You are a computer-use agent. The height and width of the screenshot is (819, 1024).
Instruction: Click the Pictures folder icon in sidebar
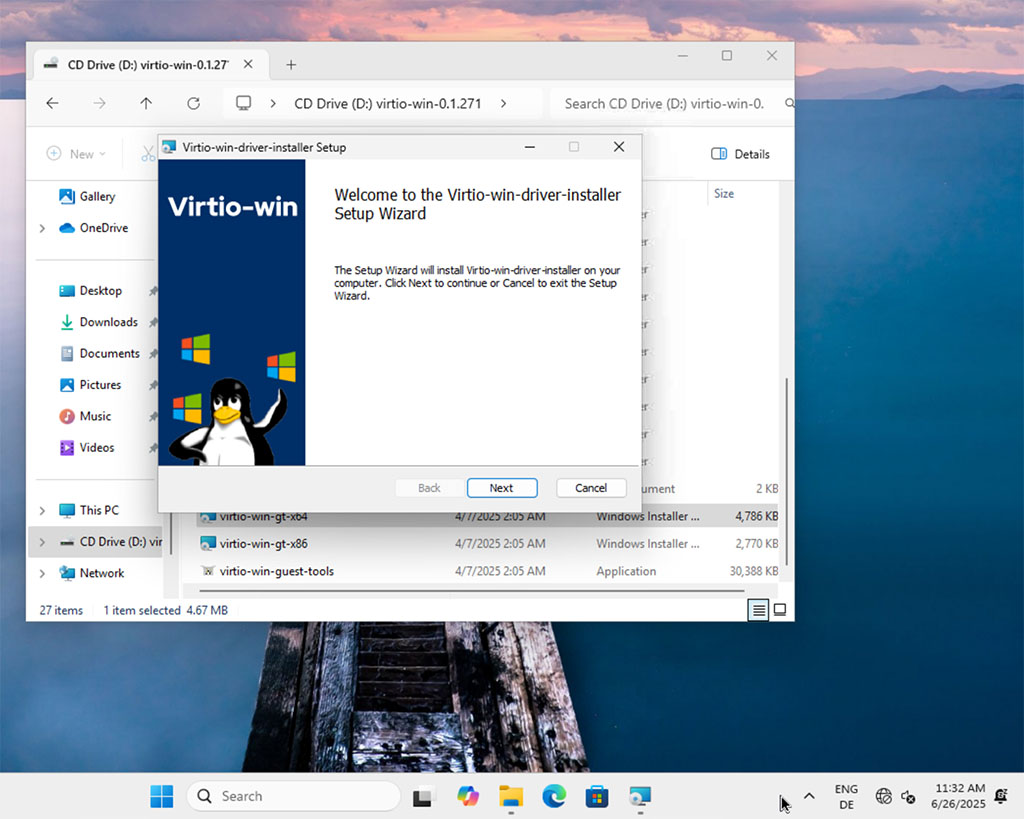67,385
